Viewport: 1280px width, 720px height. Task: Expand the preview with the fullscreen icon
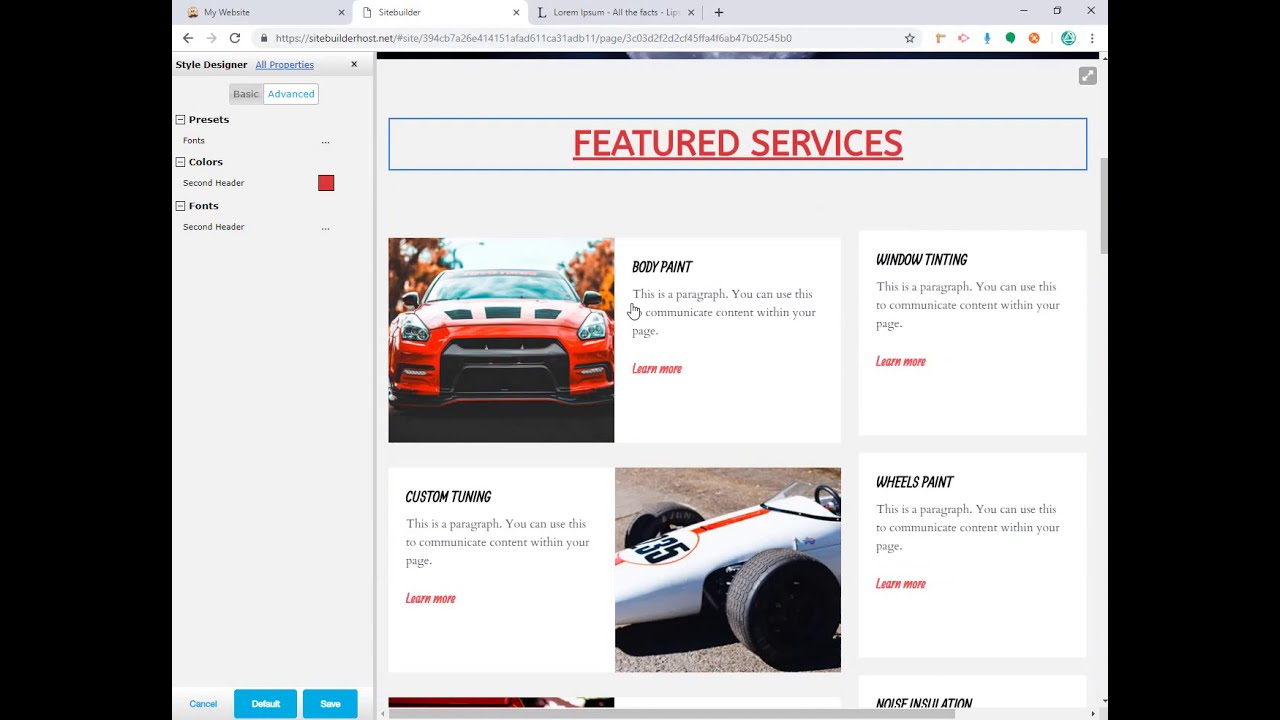click(1088, 76)
